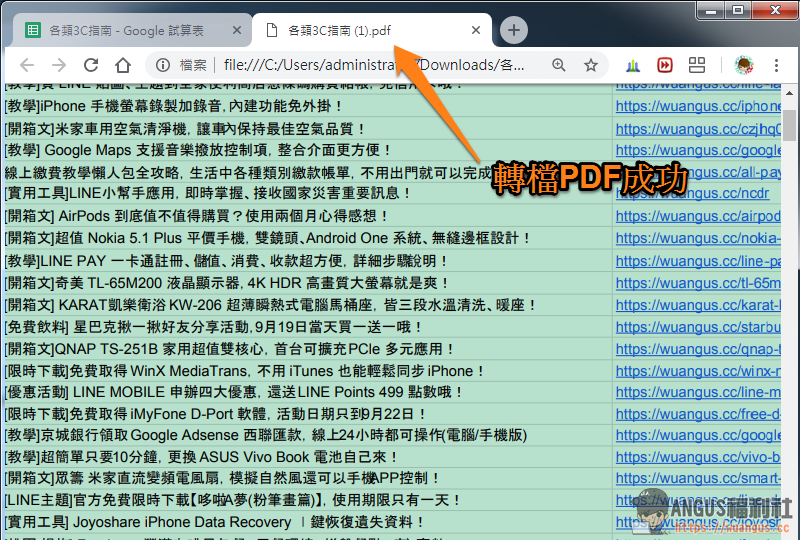Click the zoom magnifier in address bar
The height and width of the screenshot is (540, 800).
(559, 65)
